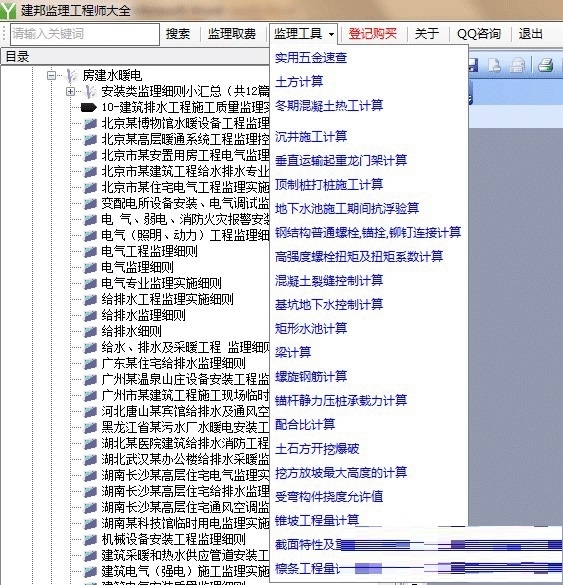Click the 搜索 button
The height and width of the screenshot is (585, 563).
178,34
